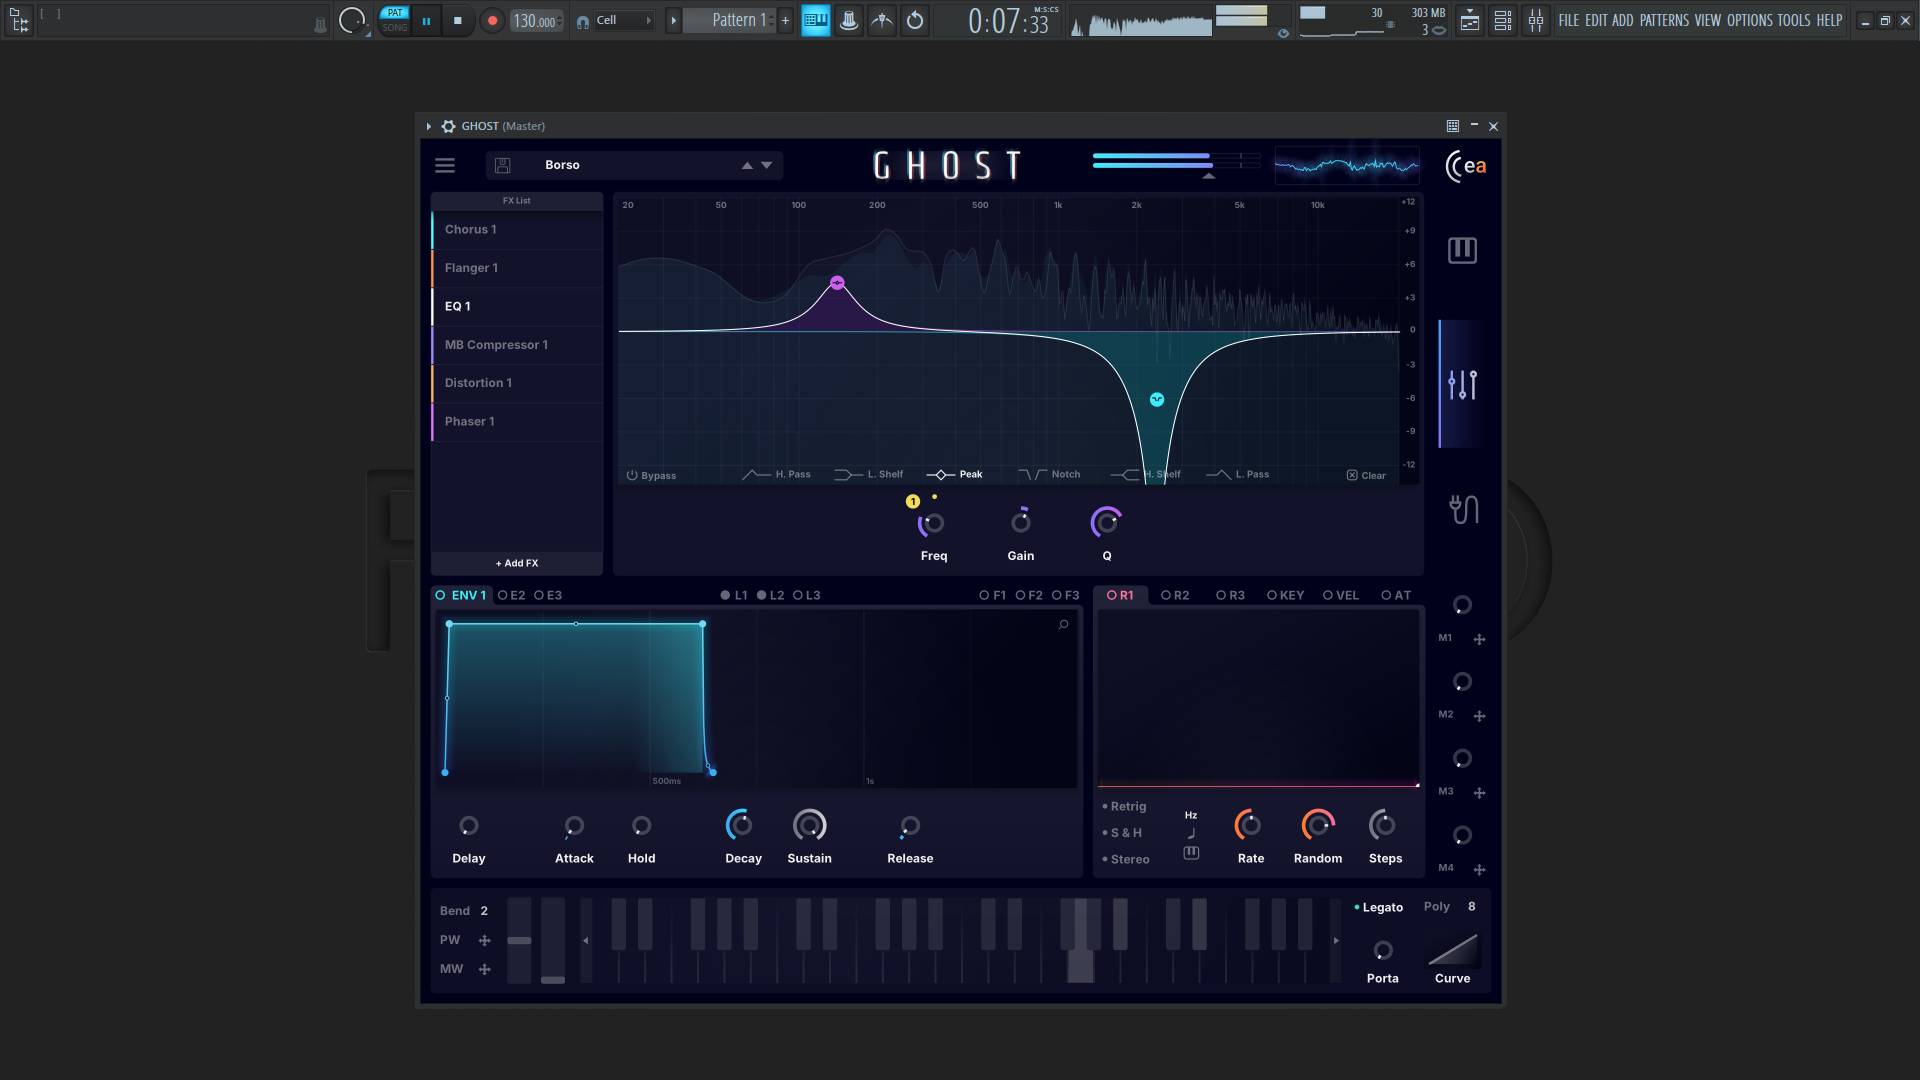Enable the Retrig option
The width and height of the screenshot is (1920, 1080).
point(1124,807)
